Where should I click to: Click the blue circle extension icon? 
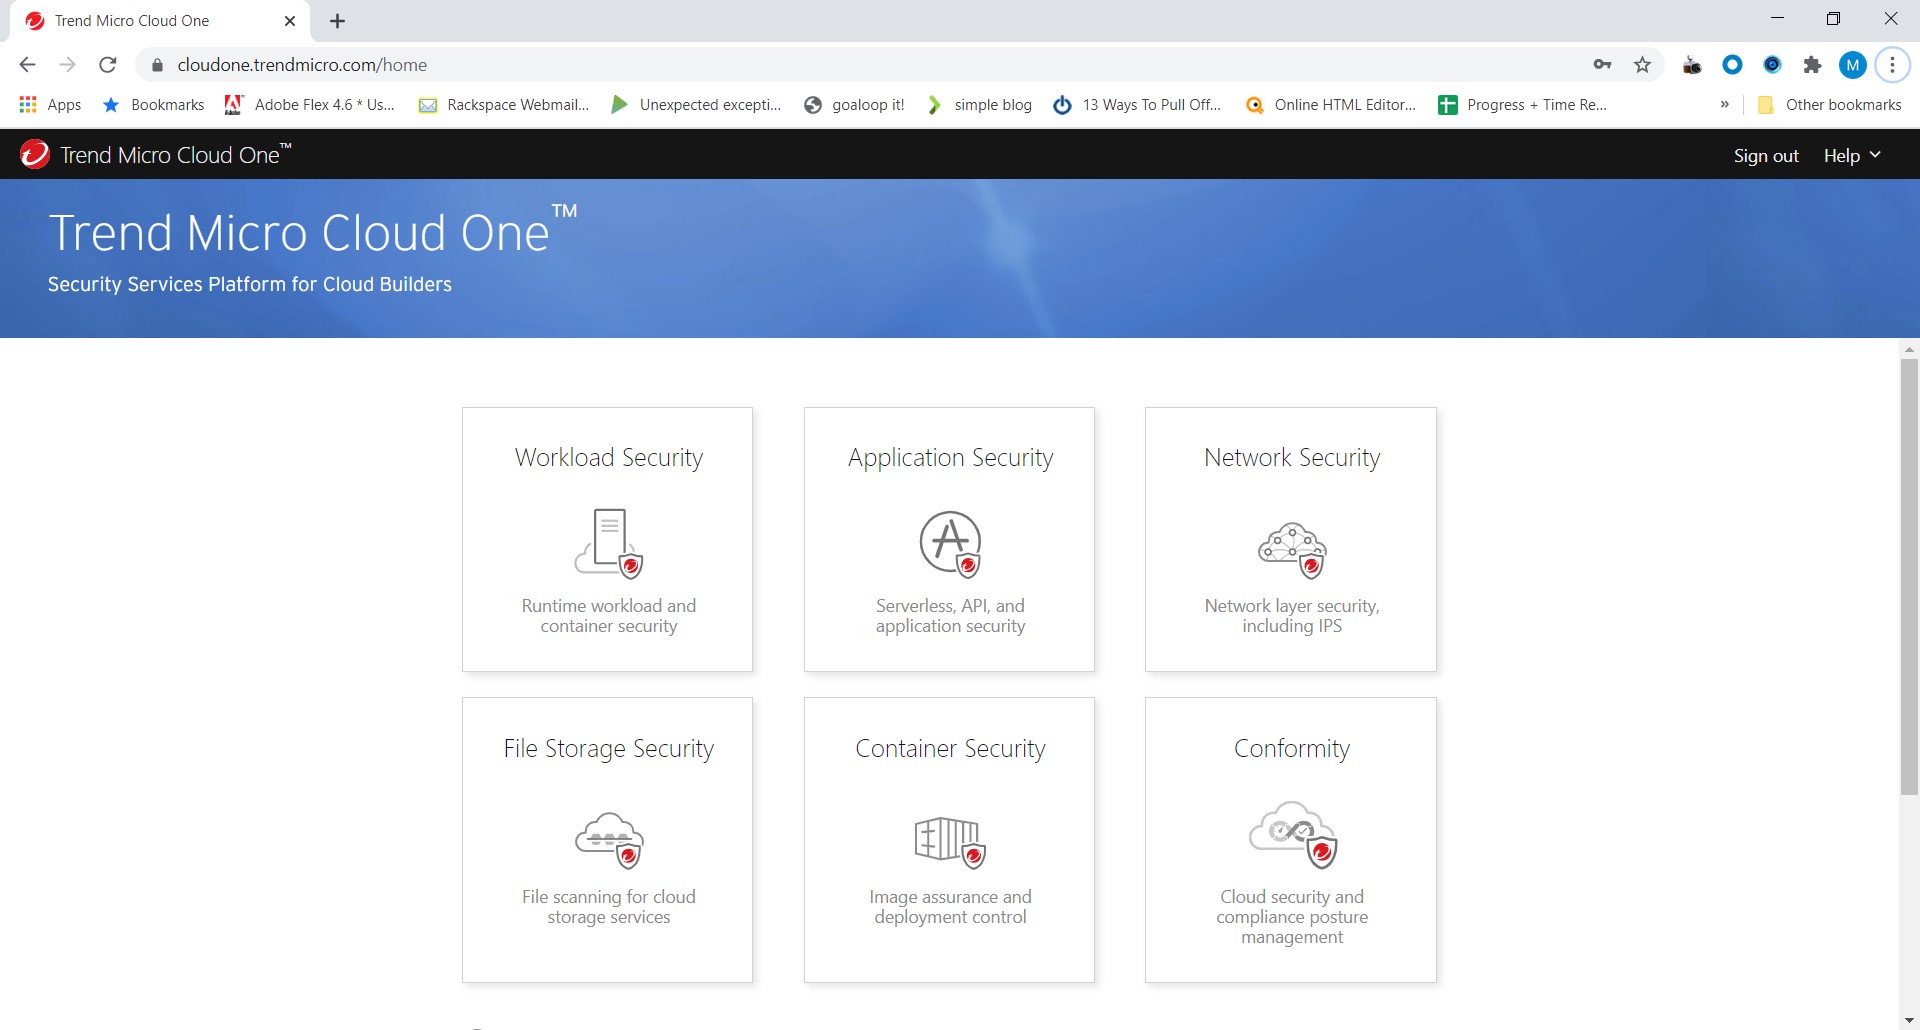1732,65
